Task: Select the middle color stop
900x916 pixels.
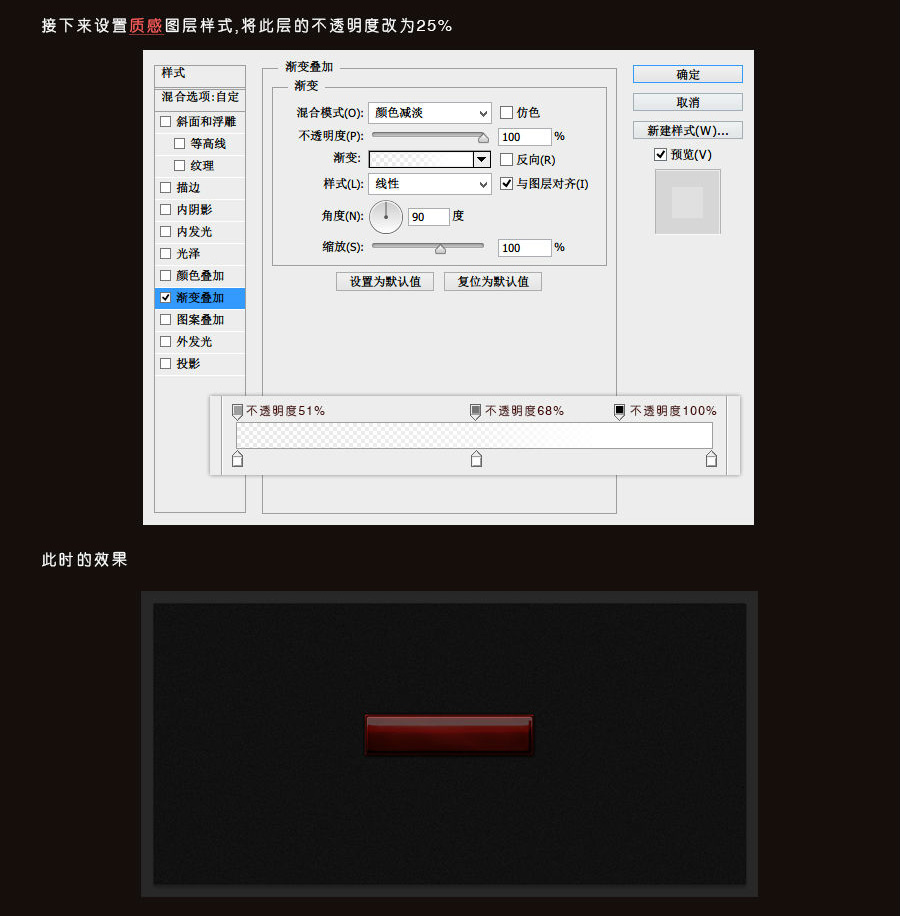Action: [x=477, y=459]
